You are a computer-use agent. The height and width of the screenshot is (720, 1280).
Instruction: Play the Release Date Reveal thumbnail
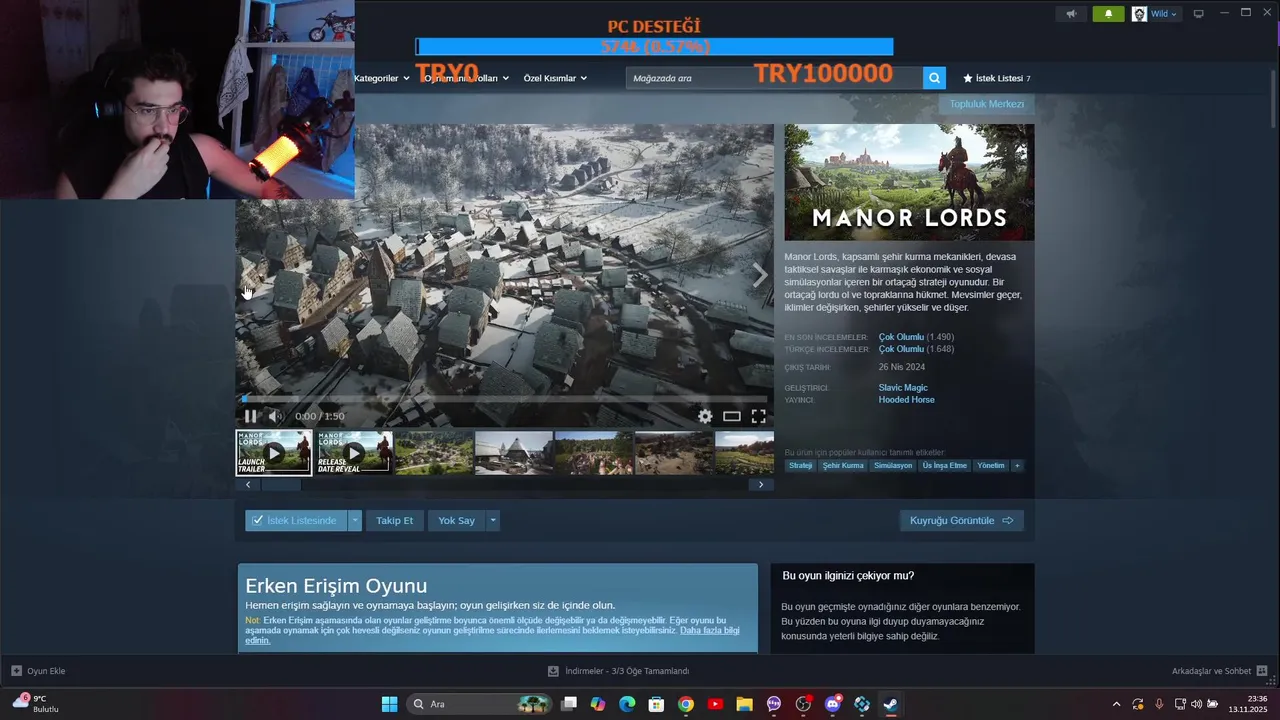click(354, 452)
